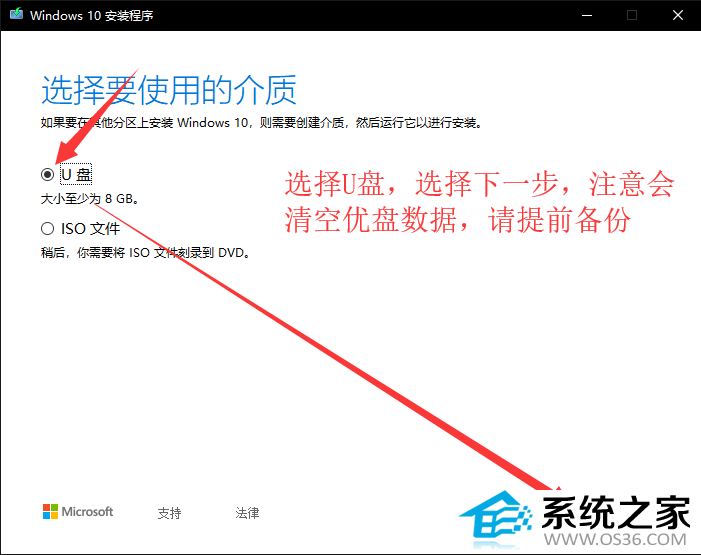Image resolution: width=701 pixels, height=555 pixels.
Task: Click the title text Windows 10 安装程序
Action: tap(92, 16)
